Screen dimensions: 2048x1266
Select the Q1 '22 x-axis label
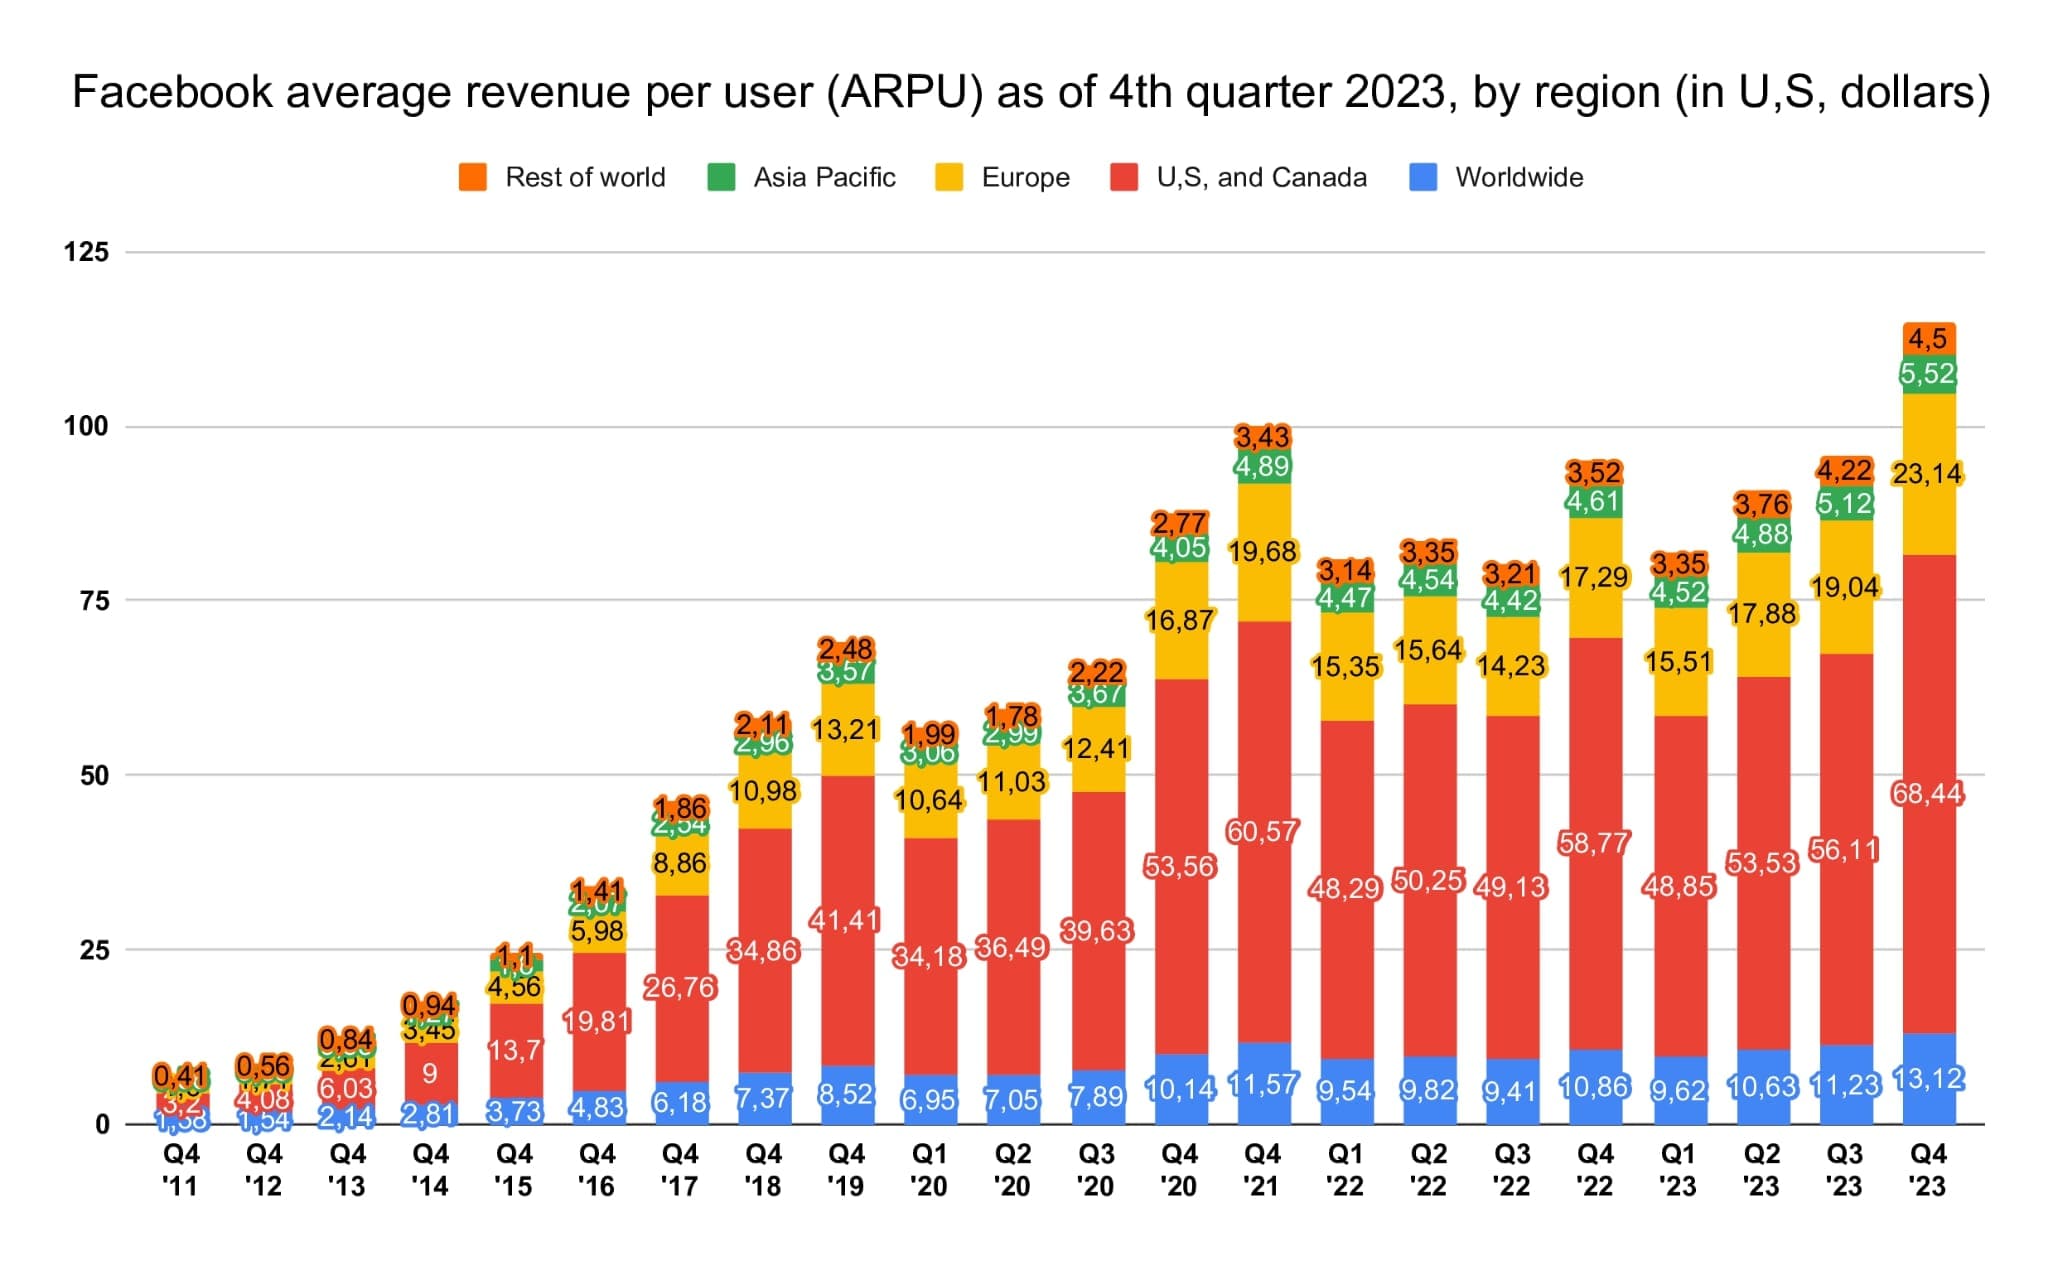click(x=1346, y=1170)
